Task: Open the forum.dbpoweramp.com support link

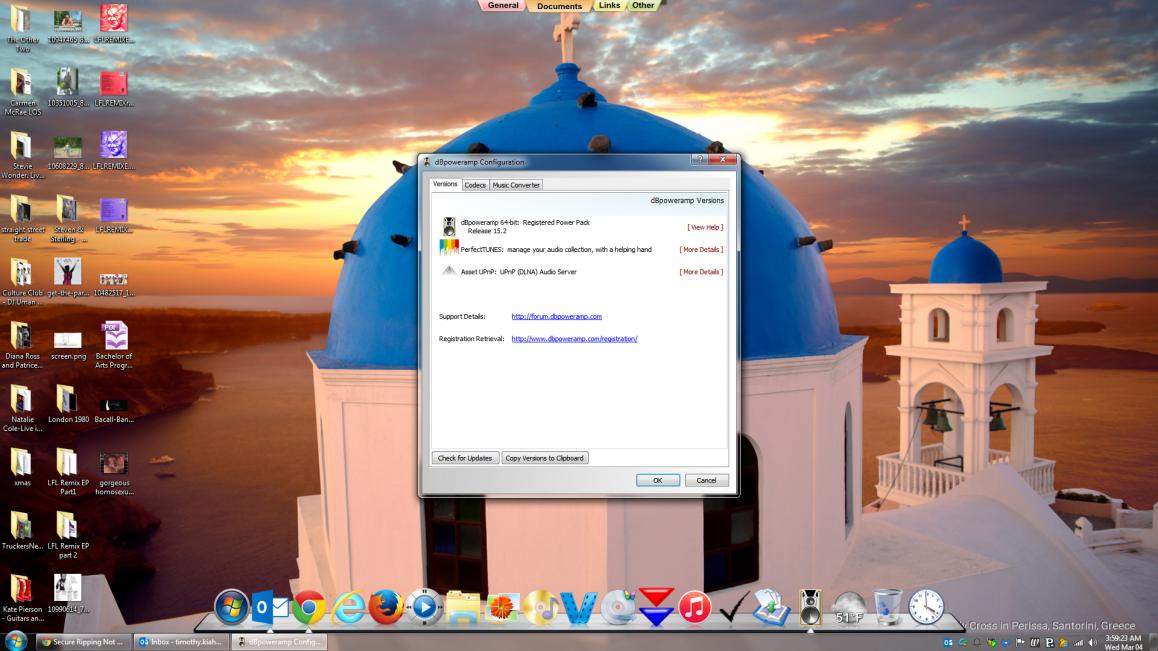Action: (x=556, y=316)
